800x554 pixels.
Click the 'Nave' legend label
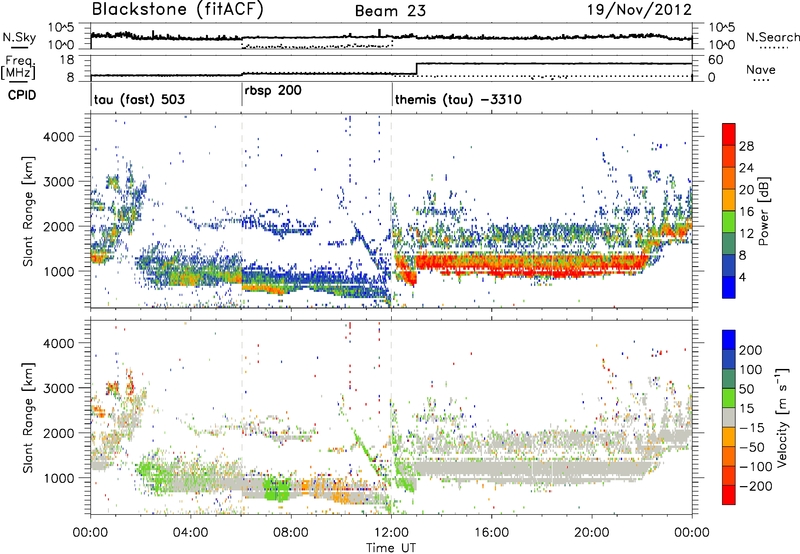click(761, 70)
